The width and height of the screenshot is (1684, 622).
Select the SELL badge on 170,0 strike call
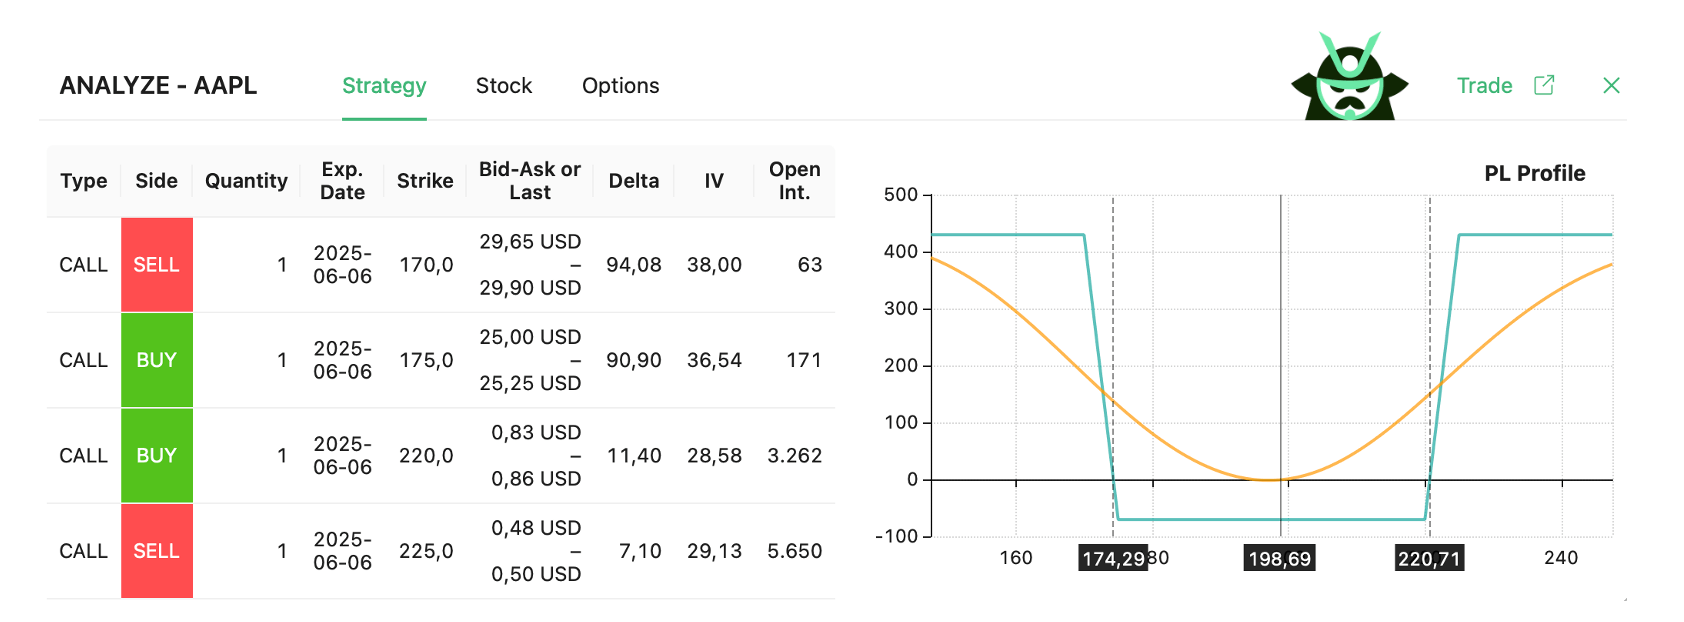coord(157,264)
